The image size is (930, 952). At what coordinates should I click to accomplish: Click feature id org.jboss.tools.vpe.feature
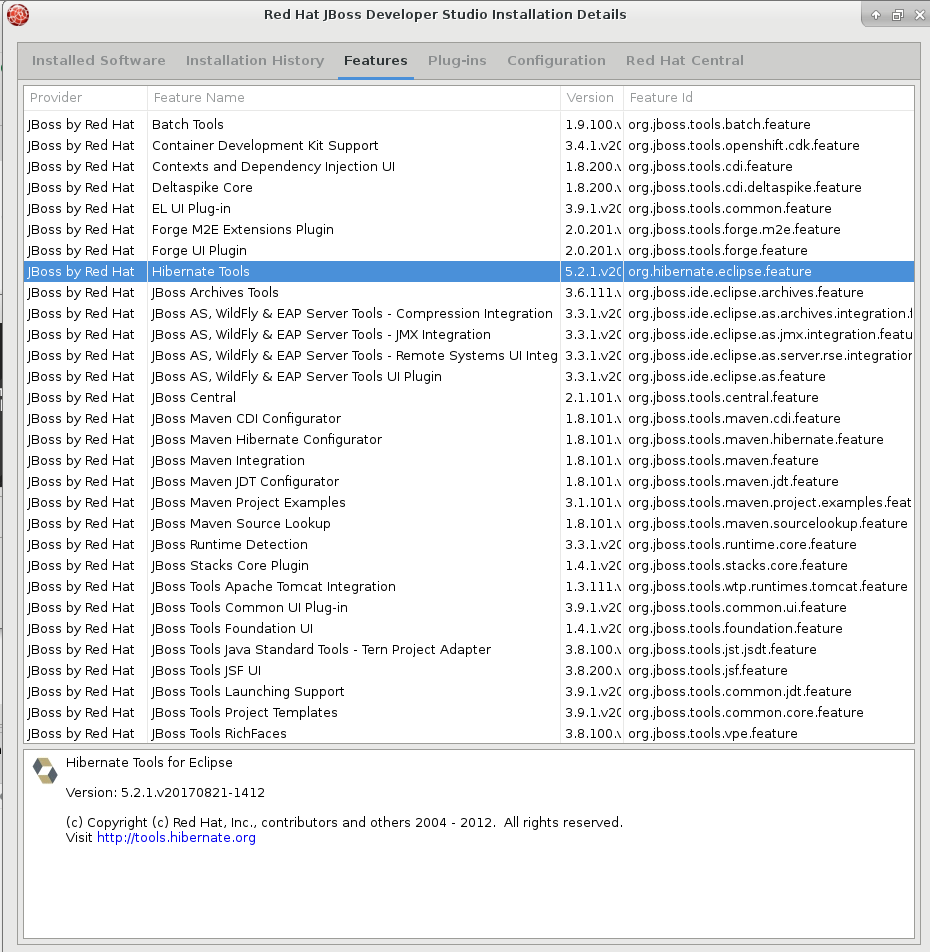tap(713, 733)
